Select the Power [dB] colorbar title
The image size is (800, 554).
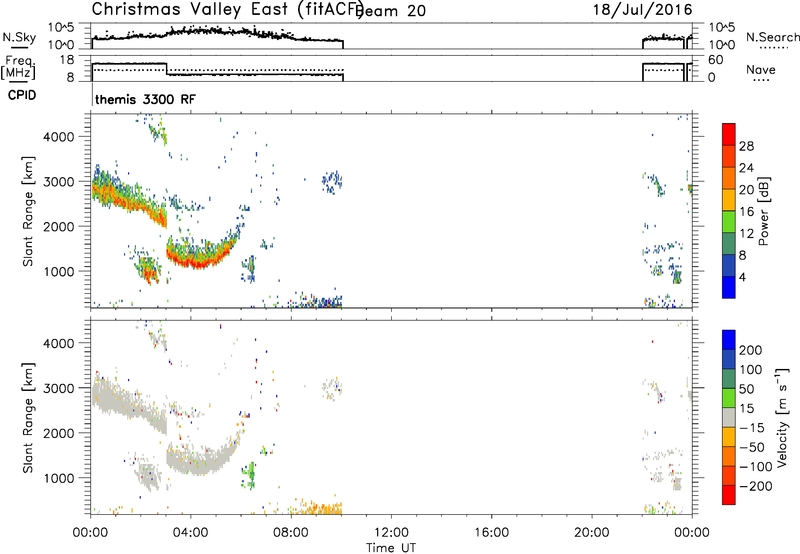[763, 211]
